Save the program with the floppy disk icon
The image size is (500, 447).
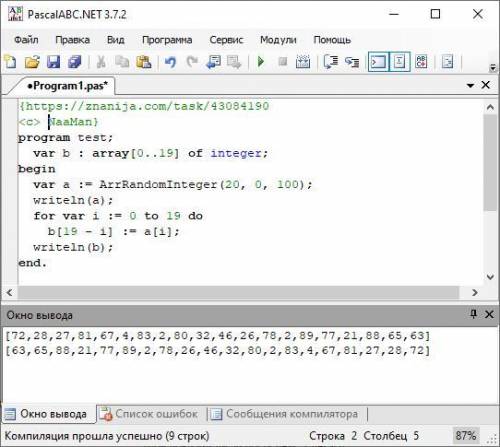[53, 62]
